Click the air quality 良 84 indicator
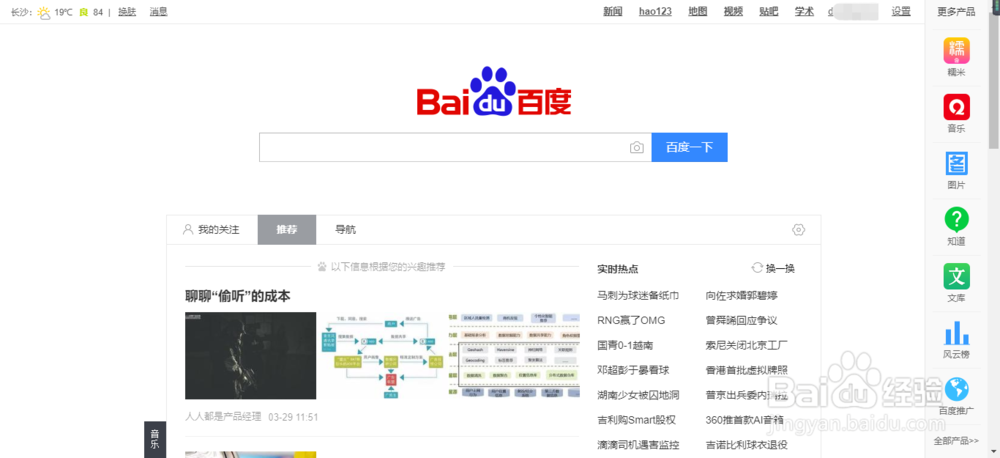Screen dimensions: 1000x458 click(x=91, y=11)
